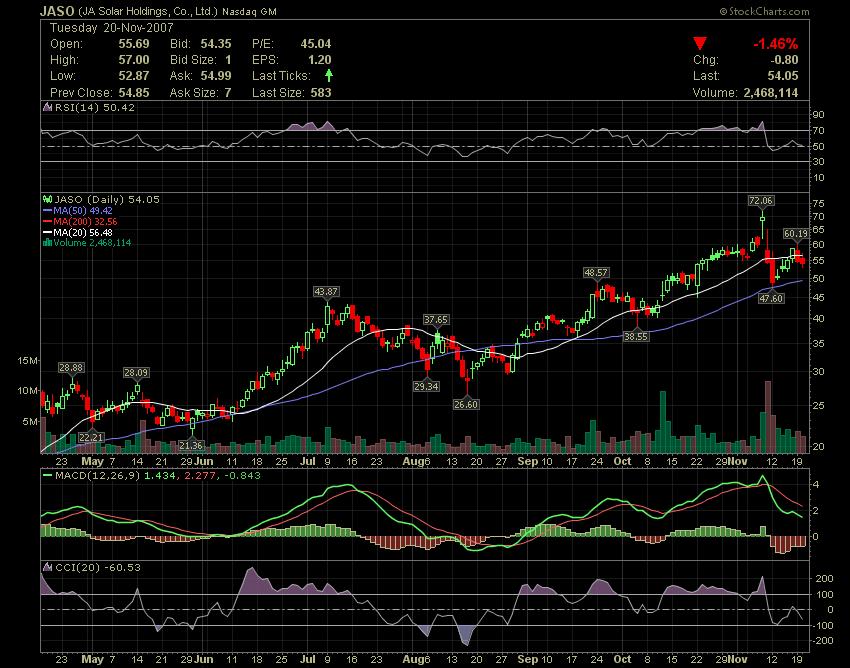Click the 75 level on price axis
The width and height of the screenshot is (850, 668).
tap(818, 203)
